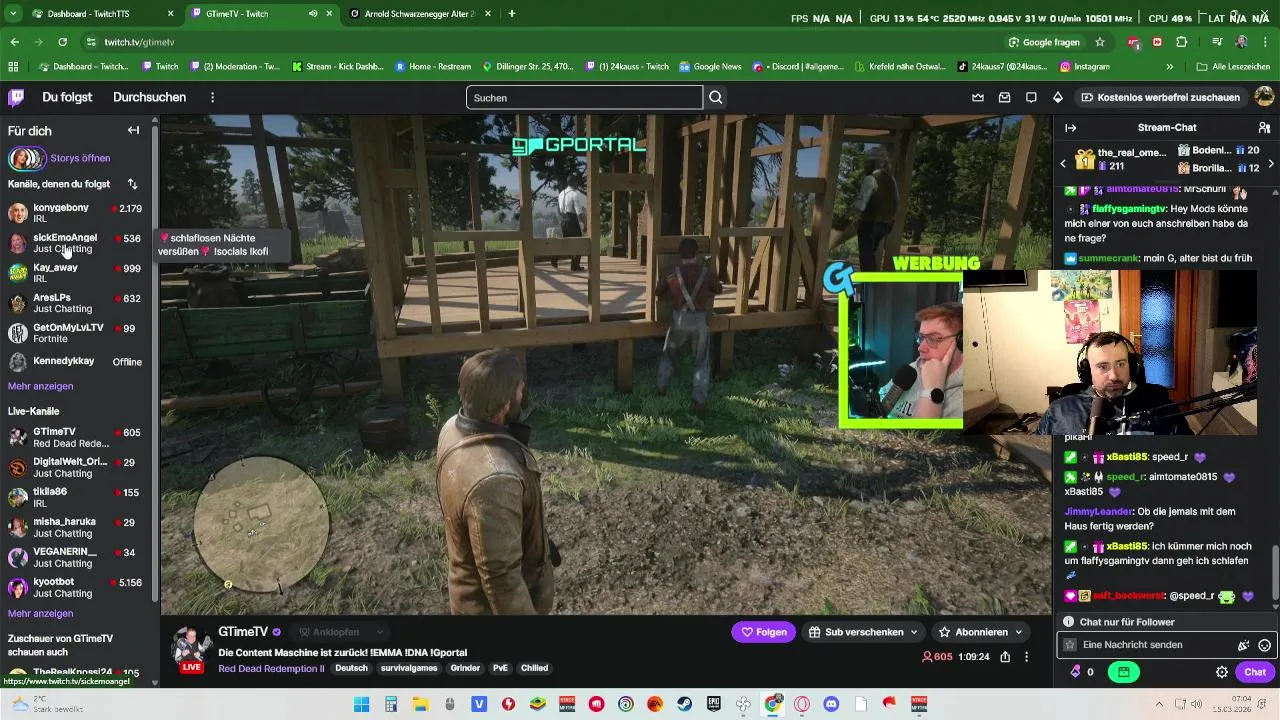This screenshot has width=1280, height=720.
Task: Click Google fragen button in address bar
Action: [x=1044, y=42]
